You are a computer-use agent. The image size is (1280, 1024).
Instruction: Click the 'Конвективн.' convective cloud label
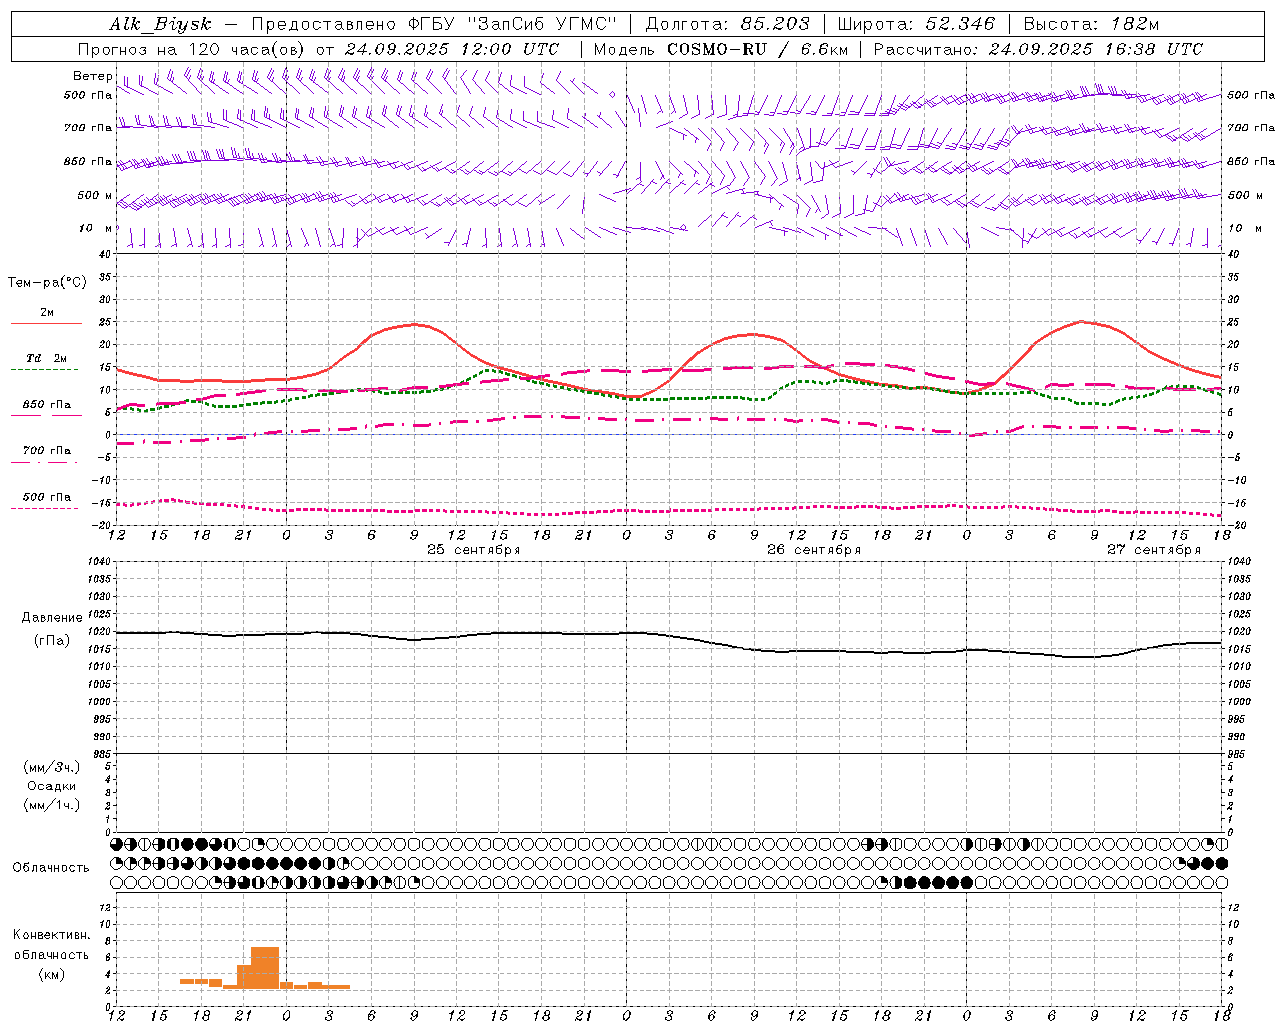tap(51, 935)
